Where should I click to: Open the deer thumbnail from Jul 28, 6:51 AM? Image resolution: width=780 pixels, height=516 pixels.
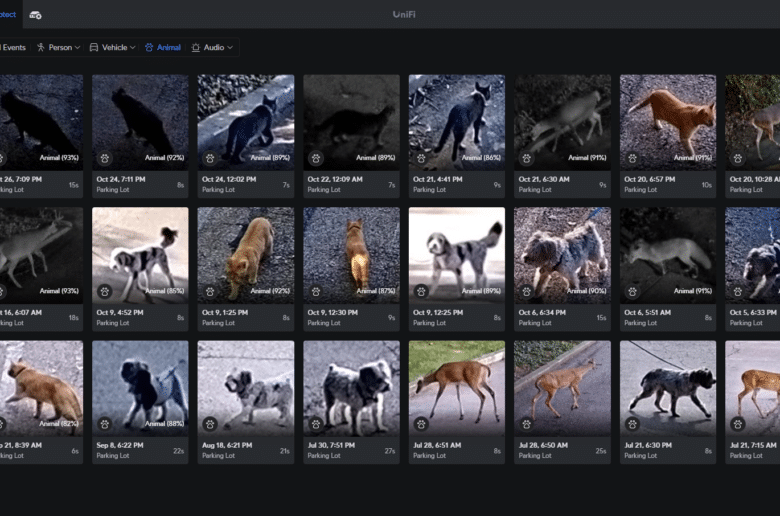click(457, 388)
